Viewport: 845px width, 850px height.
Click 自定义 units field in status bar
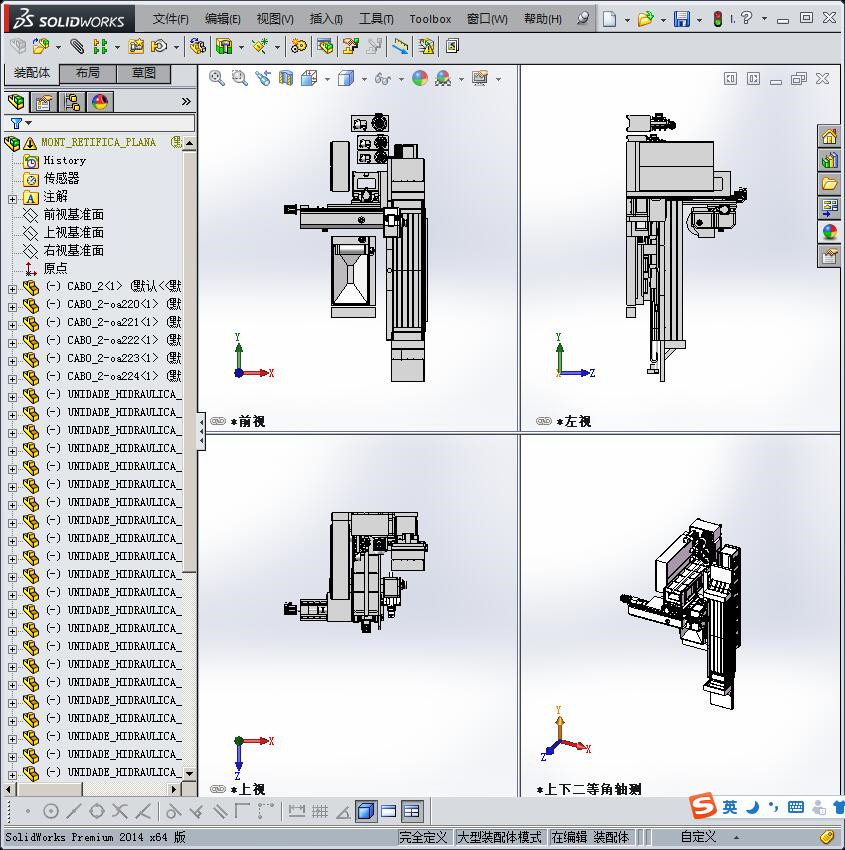point(698,837)
